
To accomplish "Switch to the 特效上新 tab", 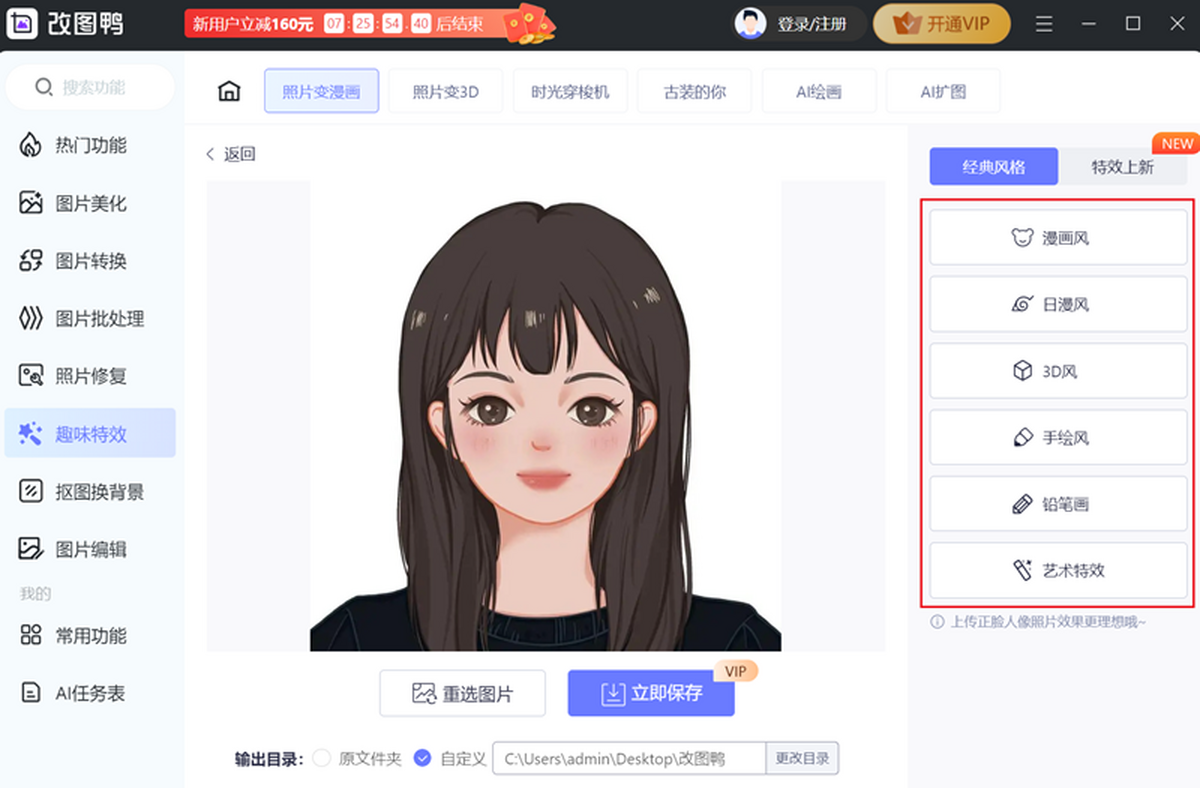I will 1123,166.
